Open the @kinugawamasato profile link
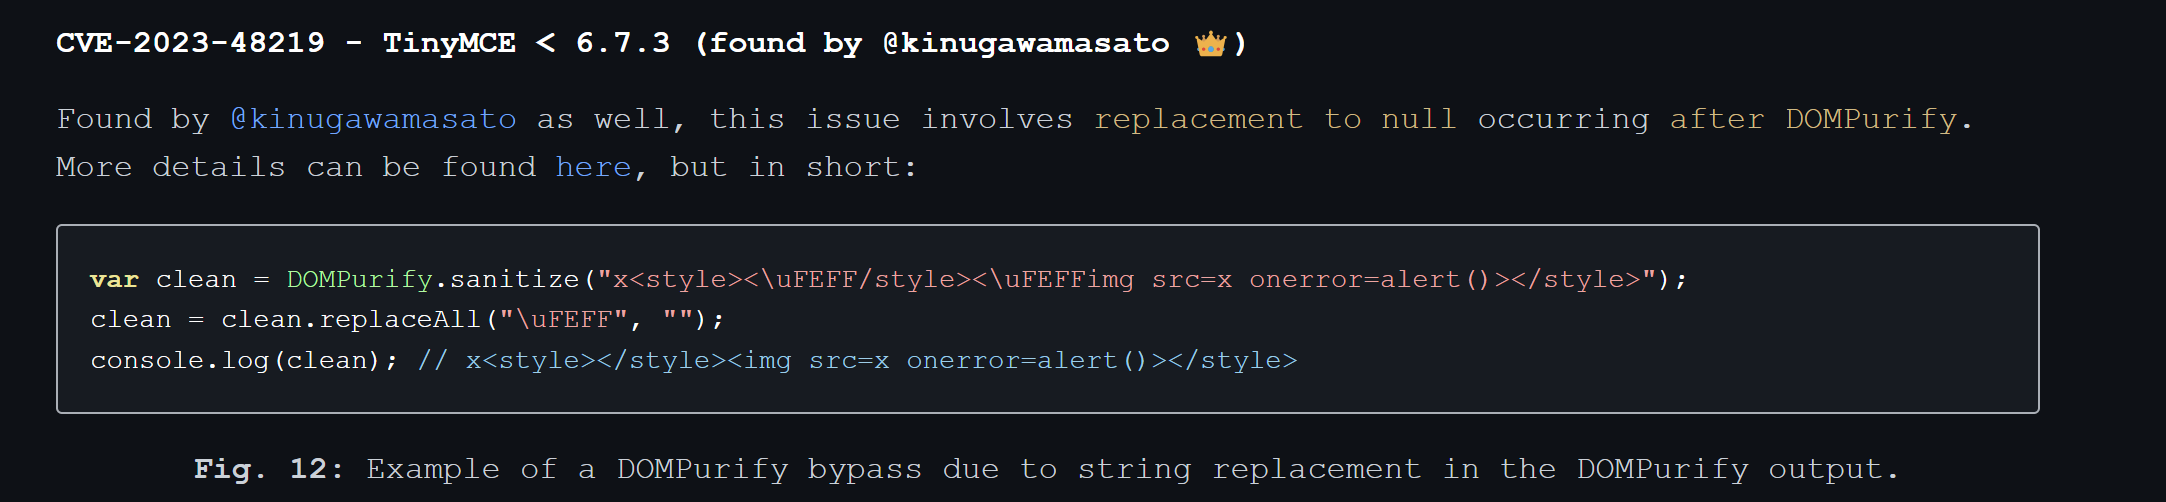 tap(373, 119)
